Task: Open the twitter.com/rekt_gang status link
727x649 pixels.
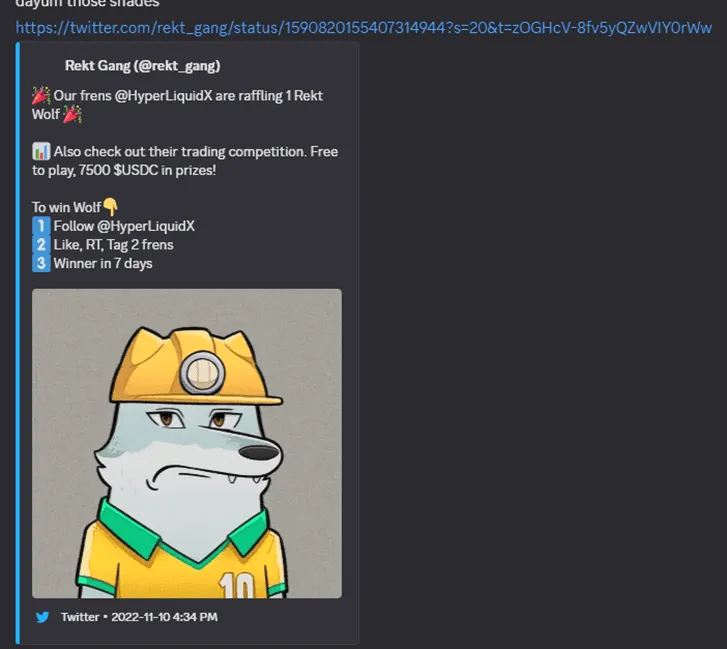Action: [x=364, y=28]
